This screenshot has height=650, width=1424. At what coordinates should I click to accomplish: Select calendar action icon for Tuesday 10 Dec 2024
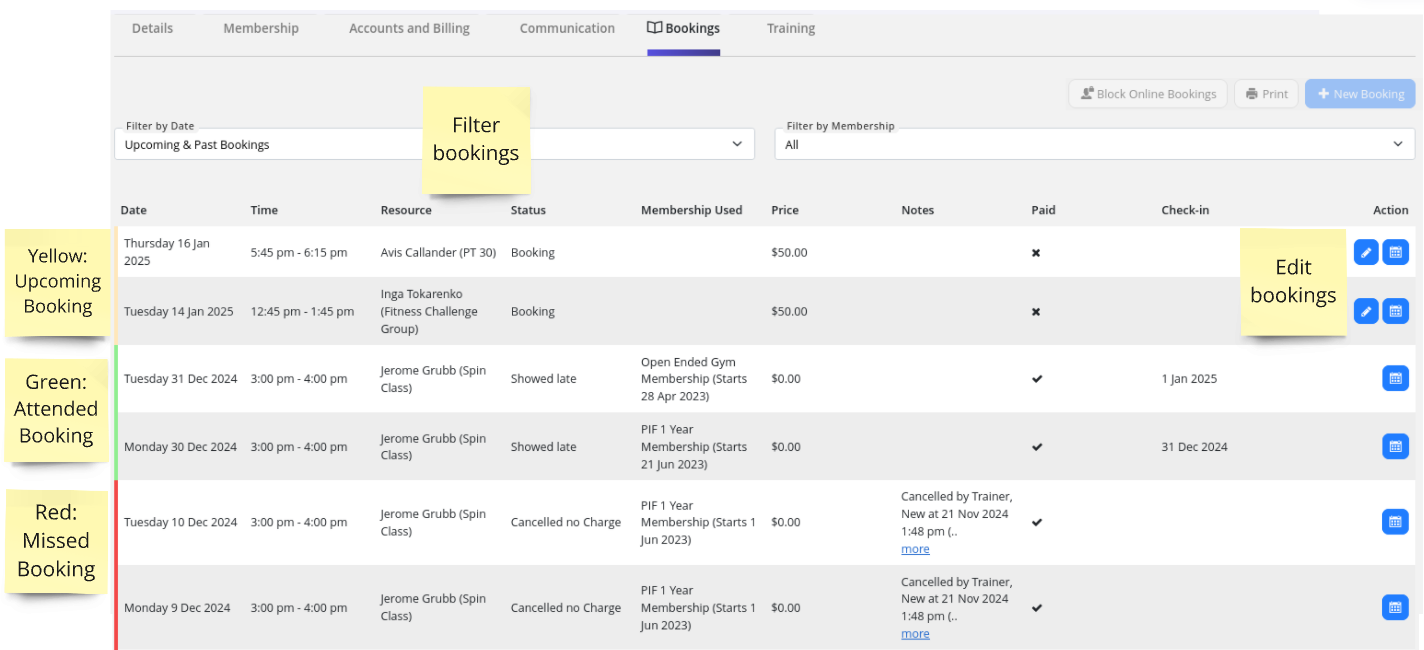click(1396, 522)
